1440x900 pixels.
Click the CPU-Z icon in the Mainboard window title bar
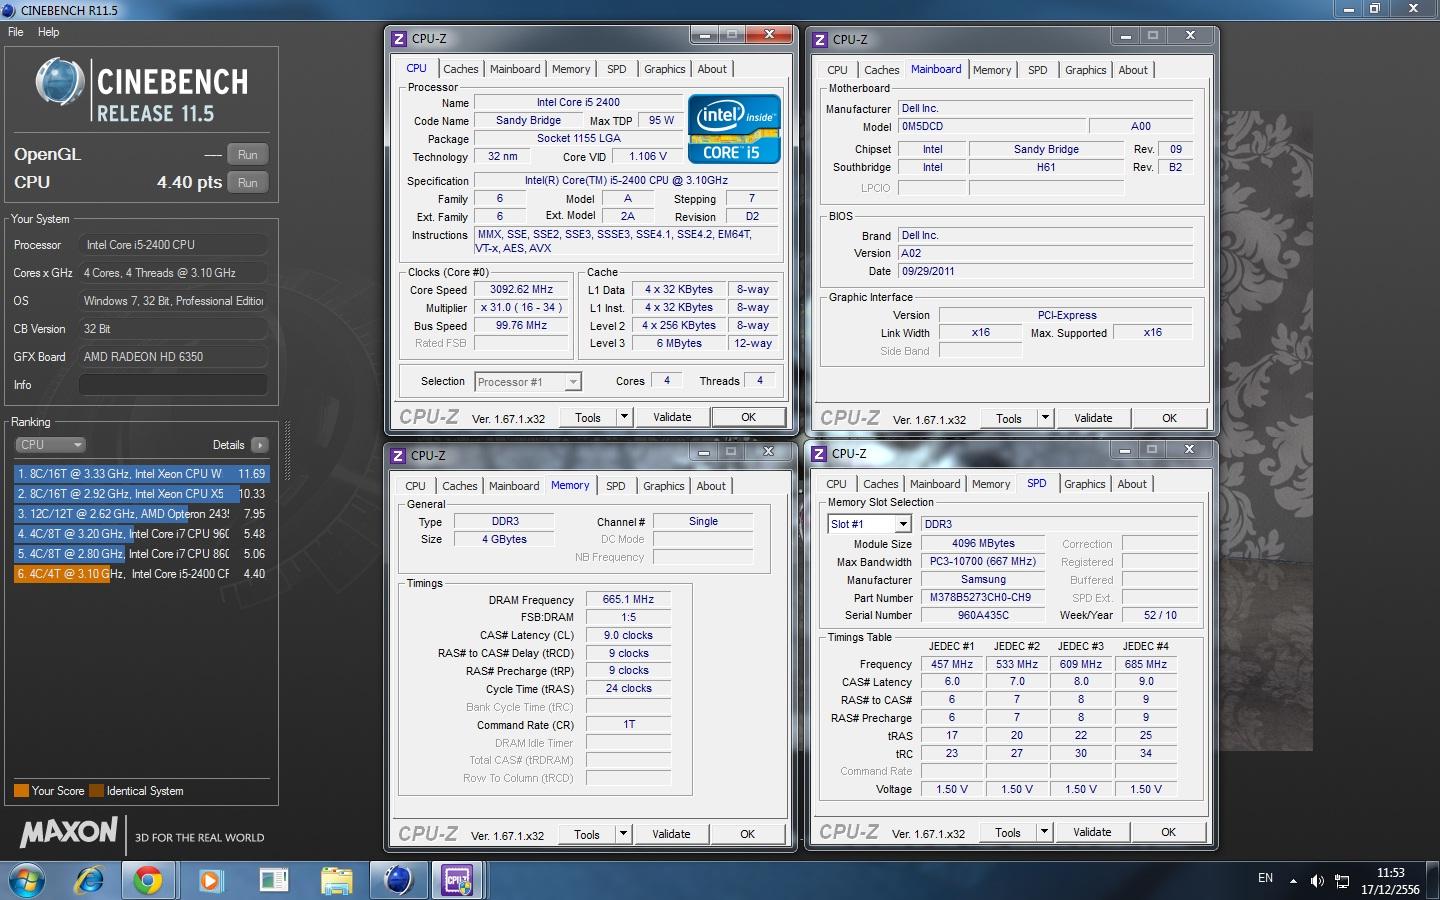pyautogui.click(x=820, y=40)
